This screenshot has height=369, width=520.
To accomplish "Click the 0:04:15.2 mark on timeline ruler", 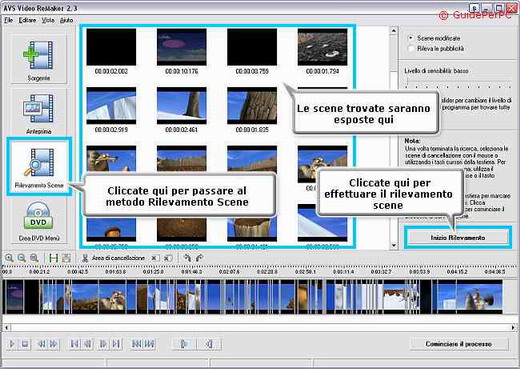I will pyautogui.click(x=457, y=272).
